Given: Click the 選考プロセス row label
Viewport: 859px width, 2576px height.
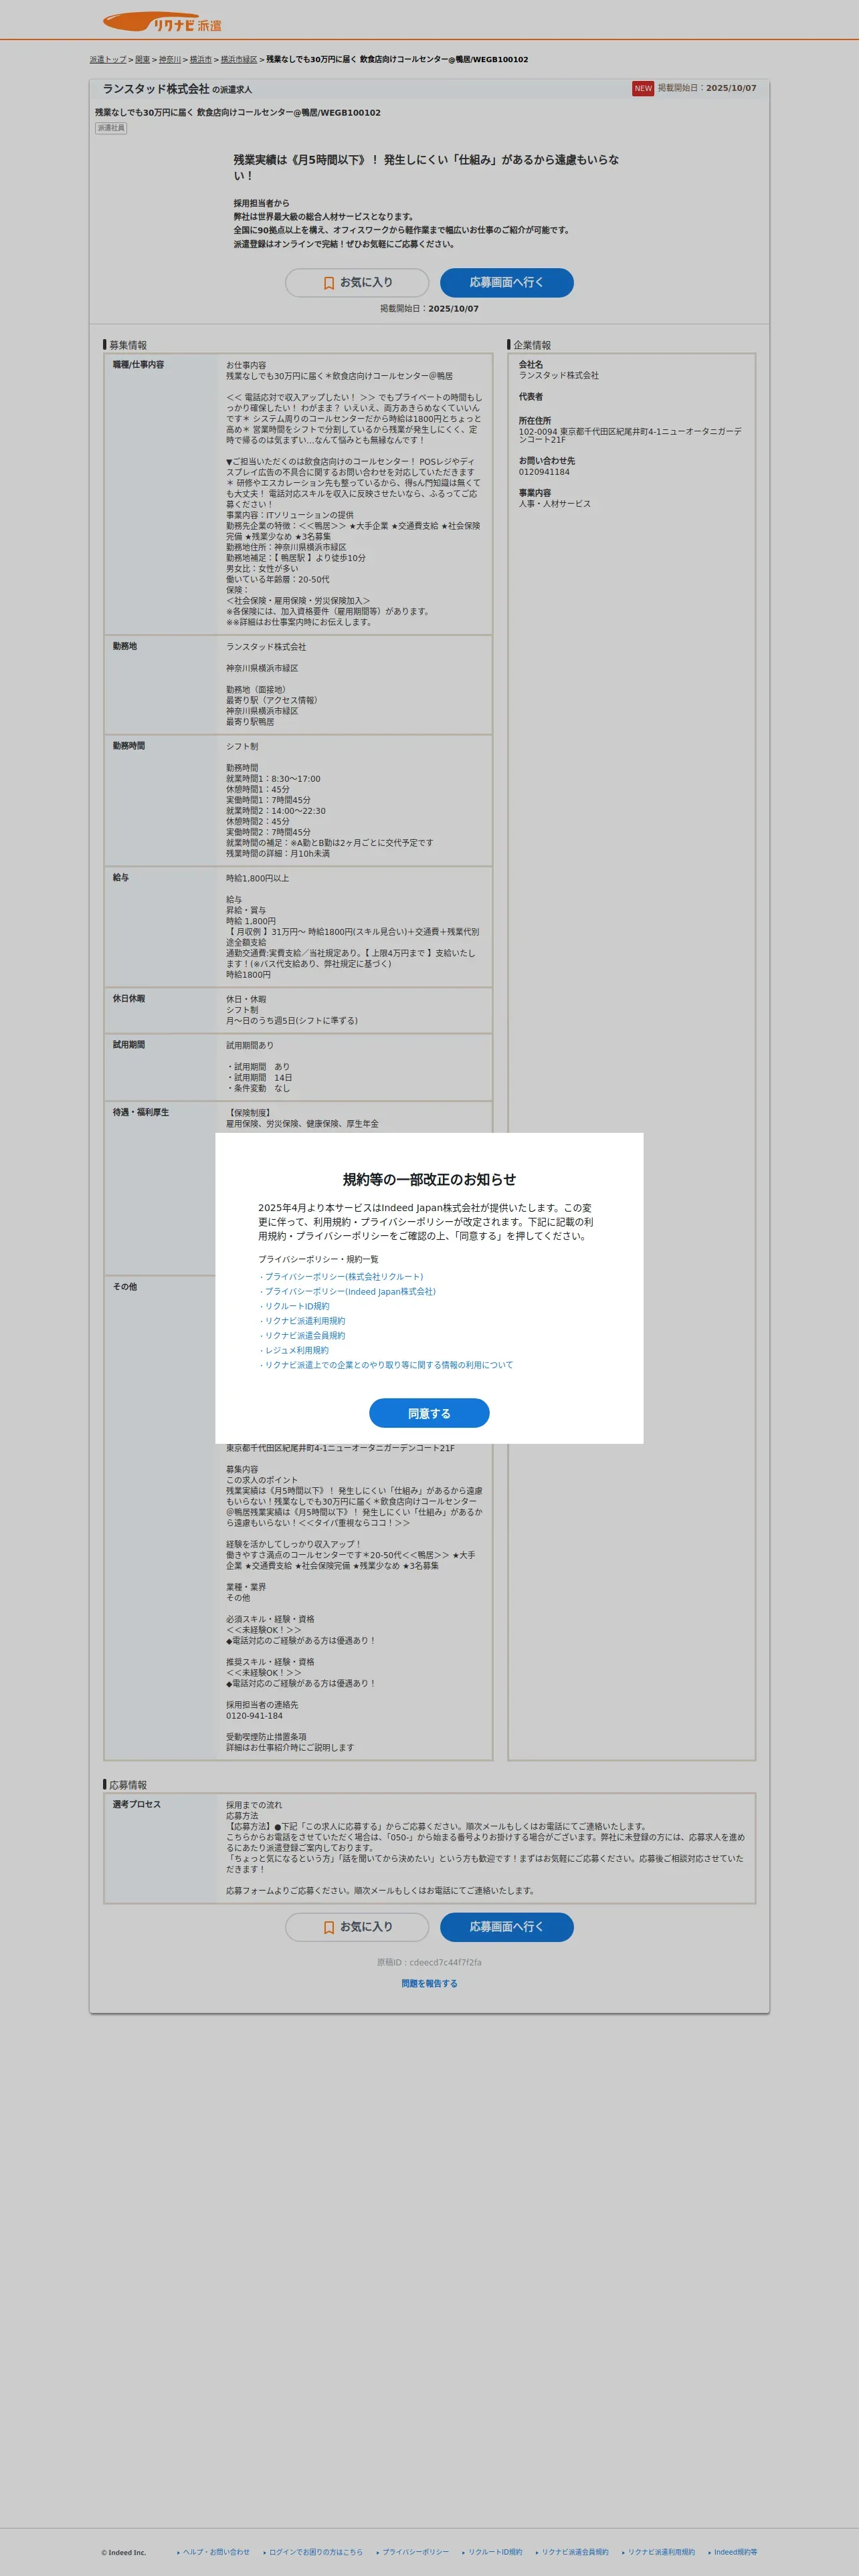Looking at the screenshot, I should pyautogui.click(x=137, y=1805).
